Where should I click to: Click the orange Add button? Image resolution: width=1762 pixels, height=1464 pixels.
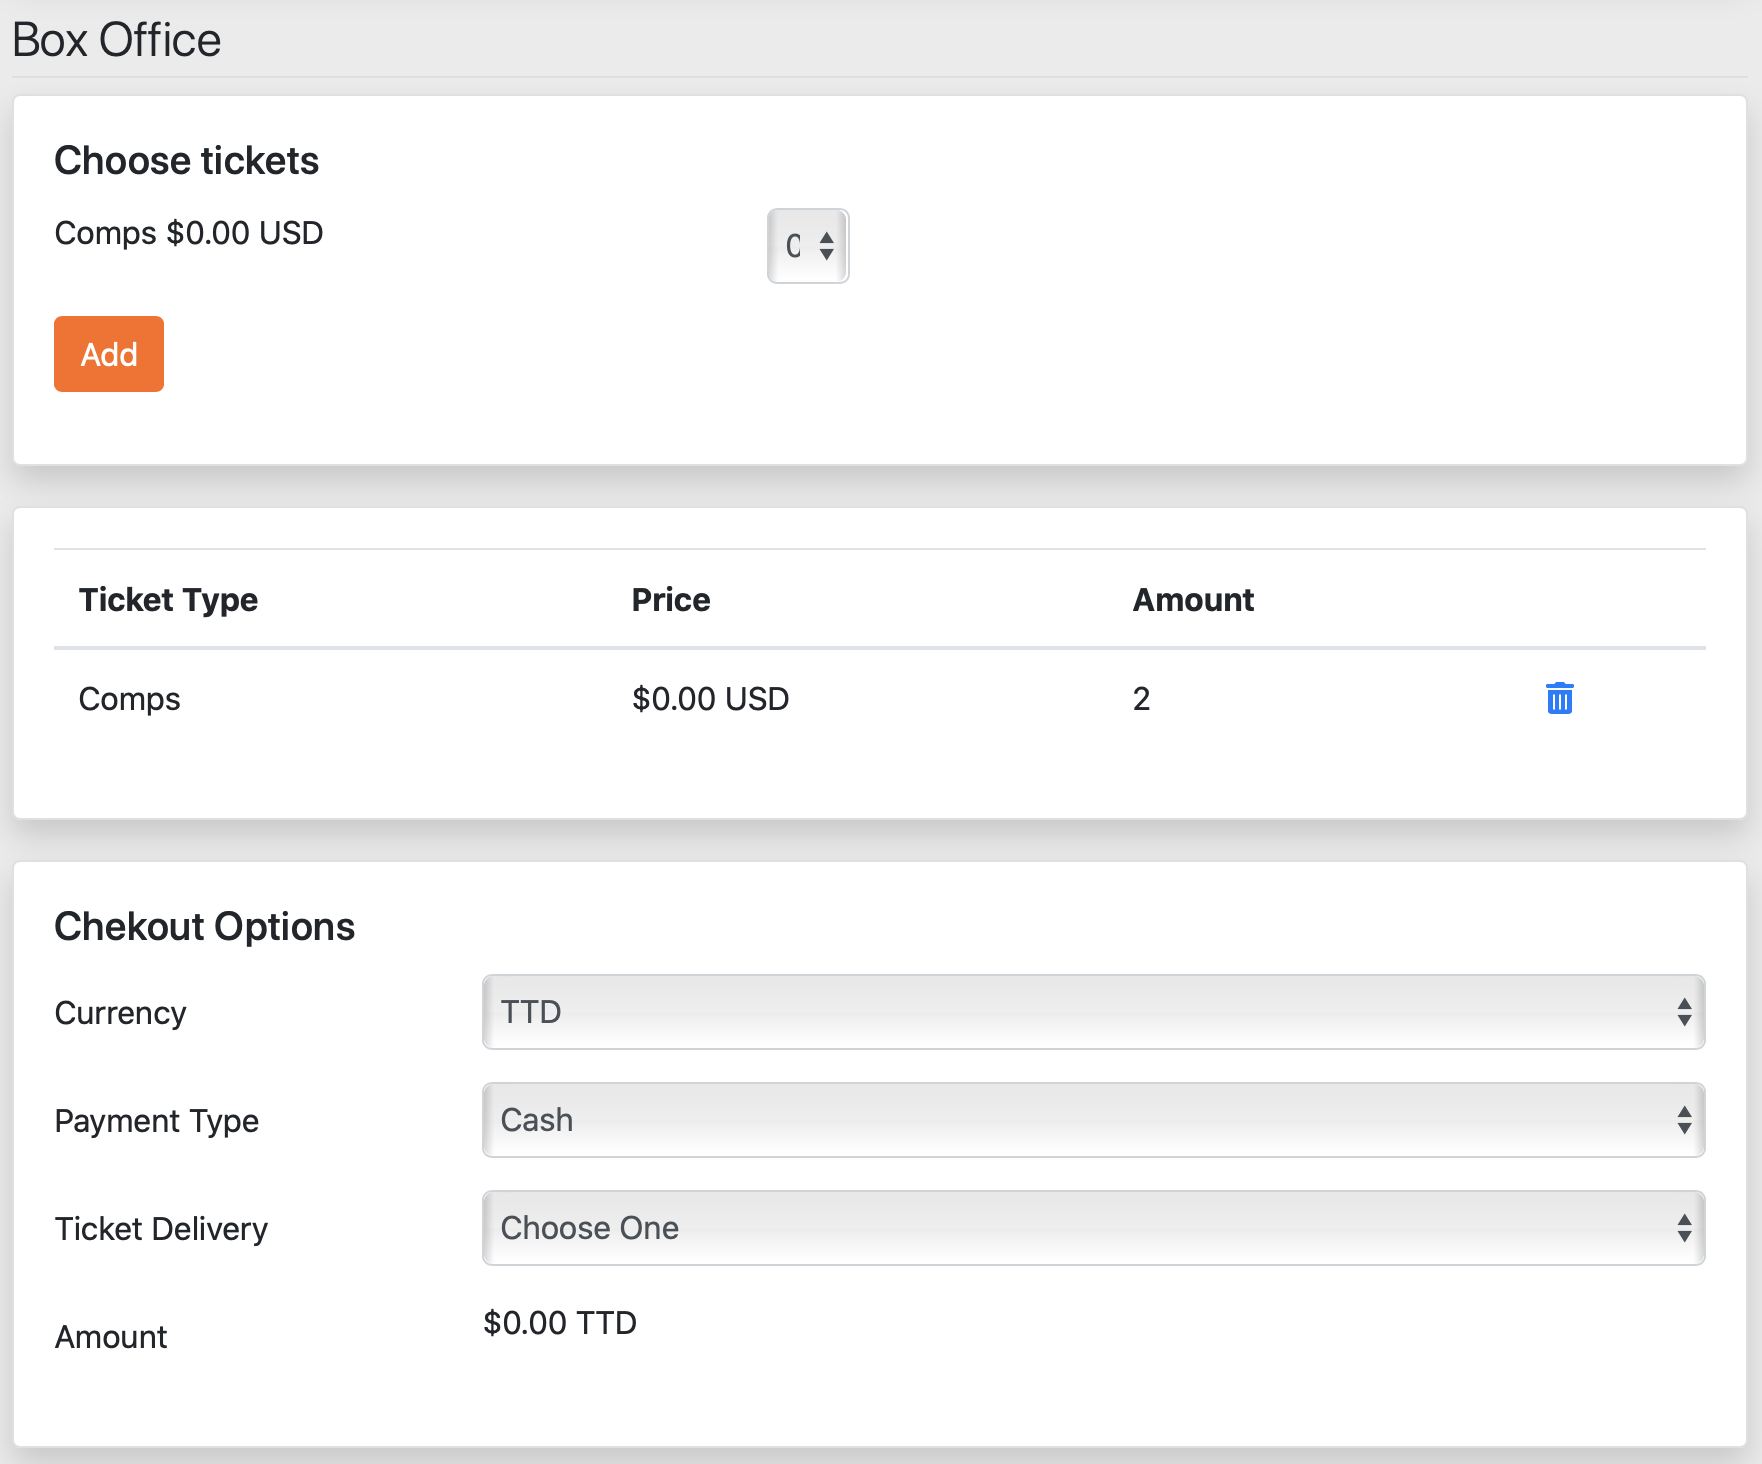109,354
